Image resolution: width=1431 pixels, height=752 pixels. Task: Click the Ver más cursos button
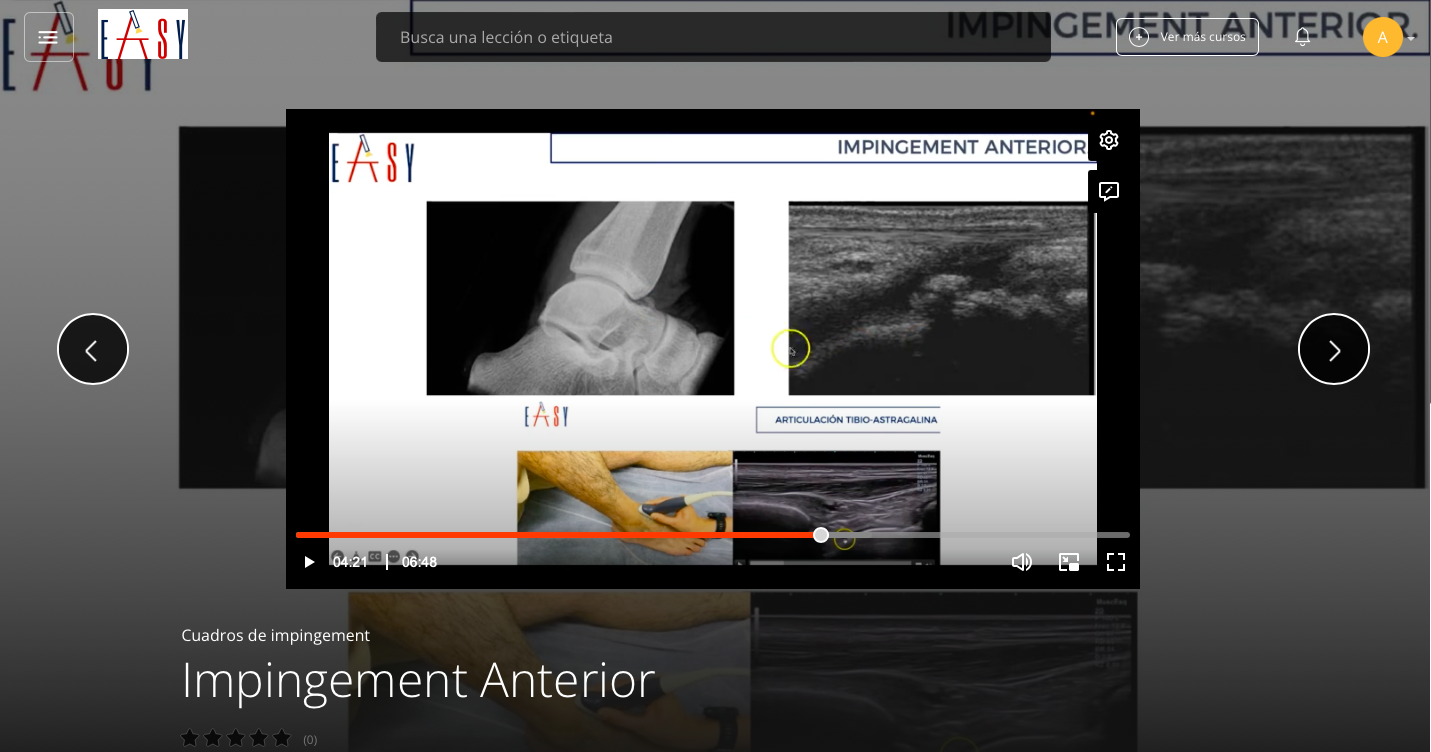tap(1187, 36)
